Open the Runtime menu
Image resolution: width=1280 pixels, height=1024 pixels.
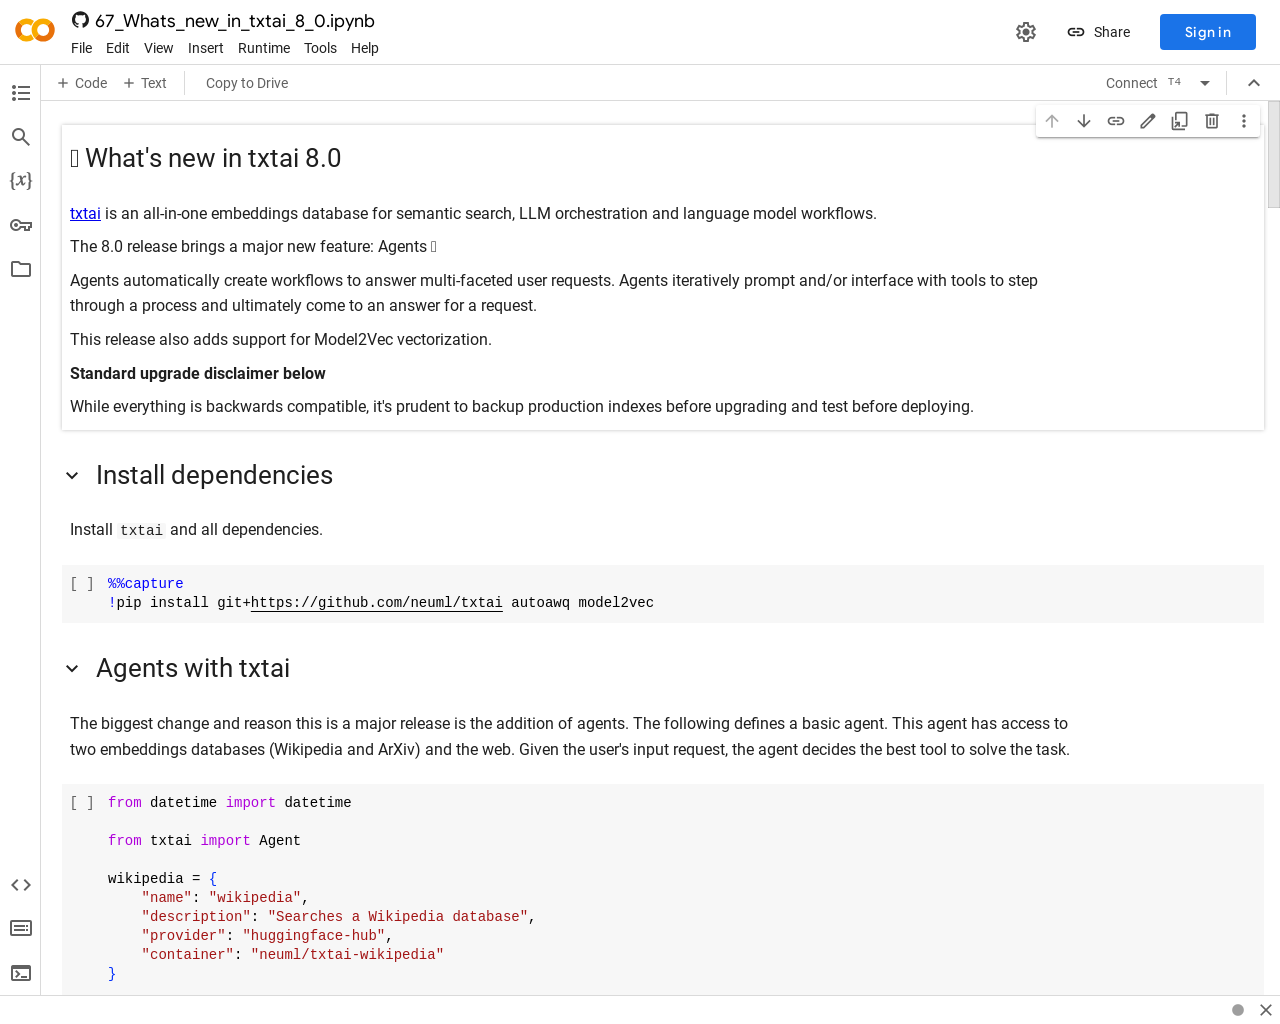(x=264, y=48)
